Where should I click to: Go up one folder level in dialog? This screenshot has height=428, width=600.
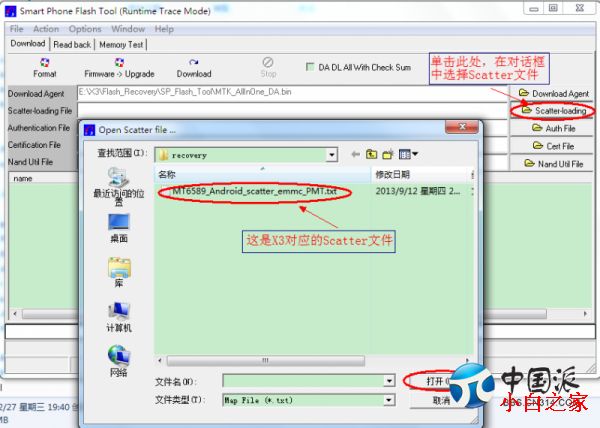(371, 154)
